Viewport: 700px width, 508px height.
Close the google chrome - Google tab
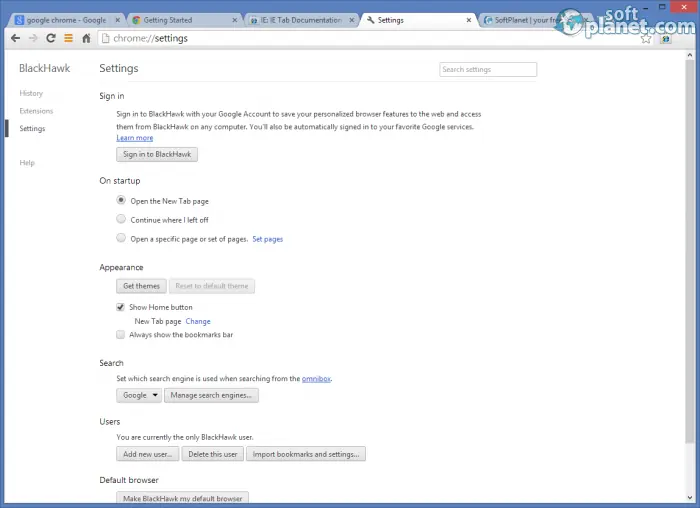117,20
